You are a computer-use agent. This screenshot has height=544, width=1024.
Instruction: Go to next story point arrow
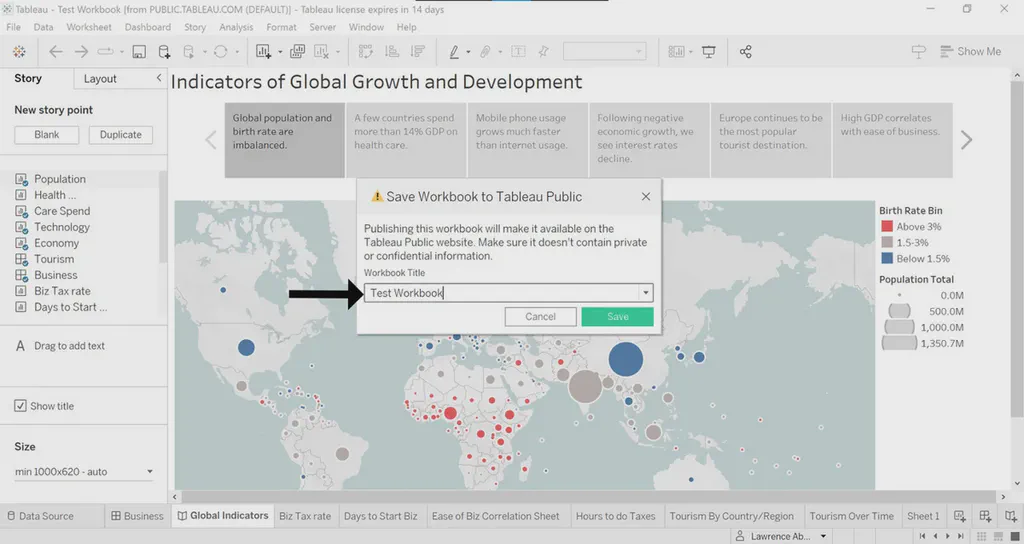[967, 140]
